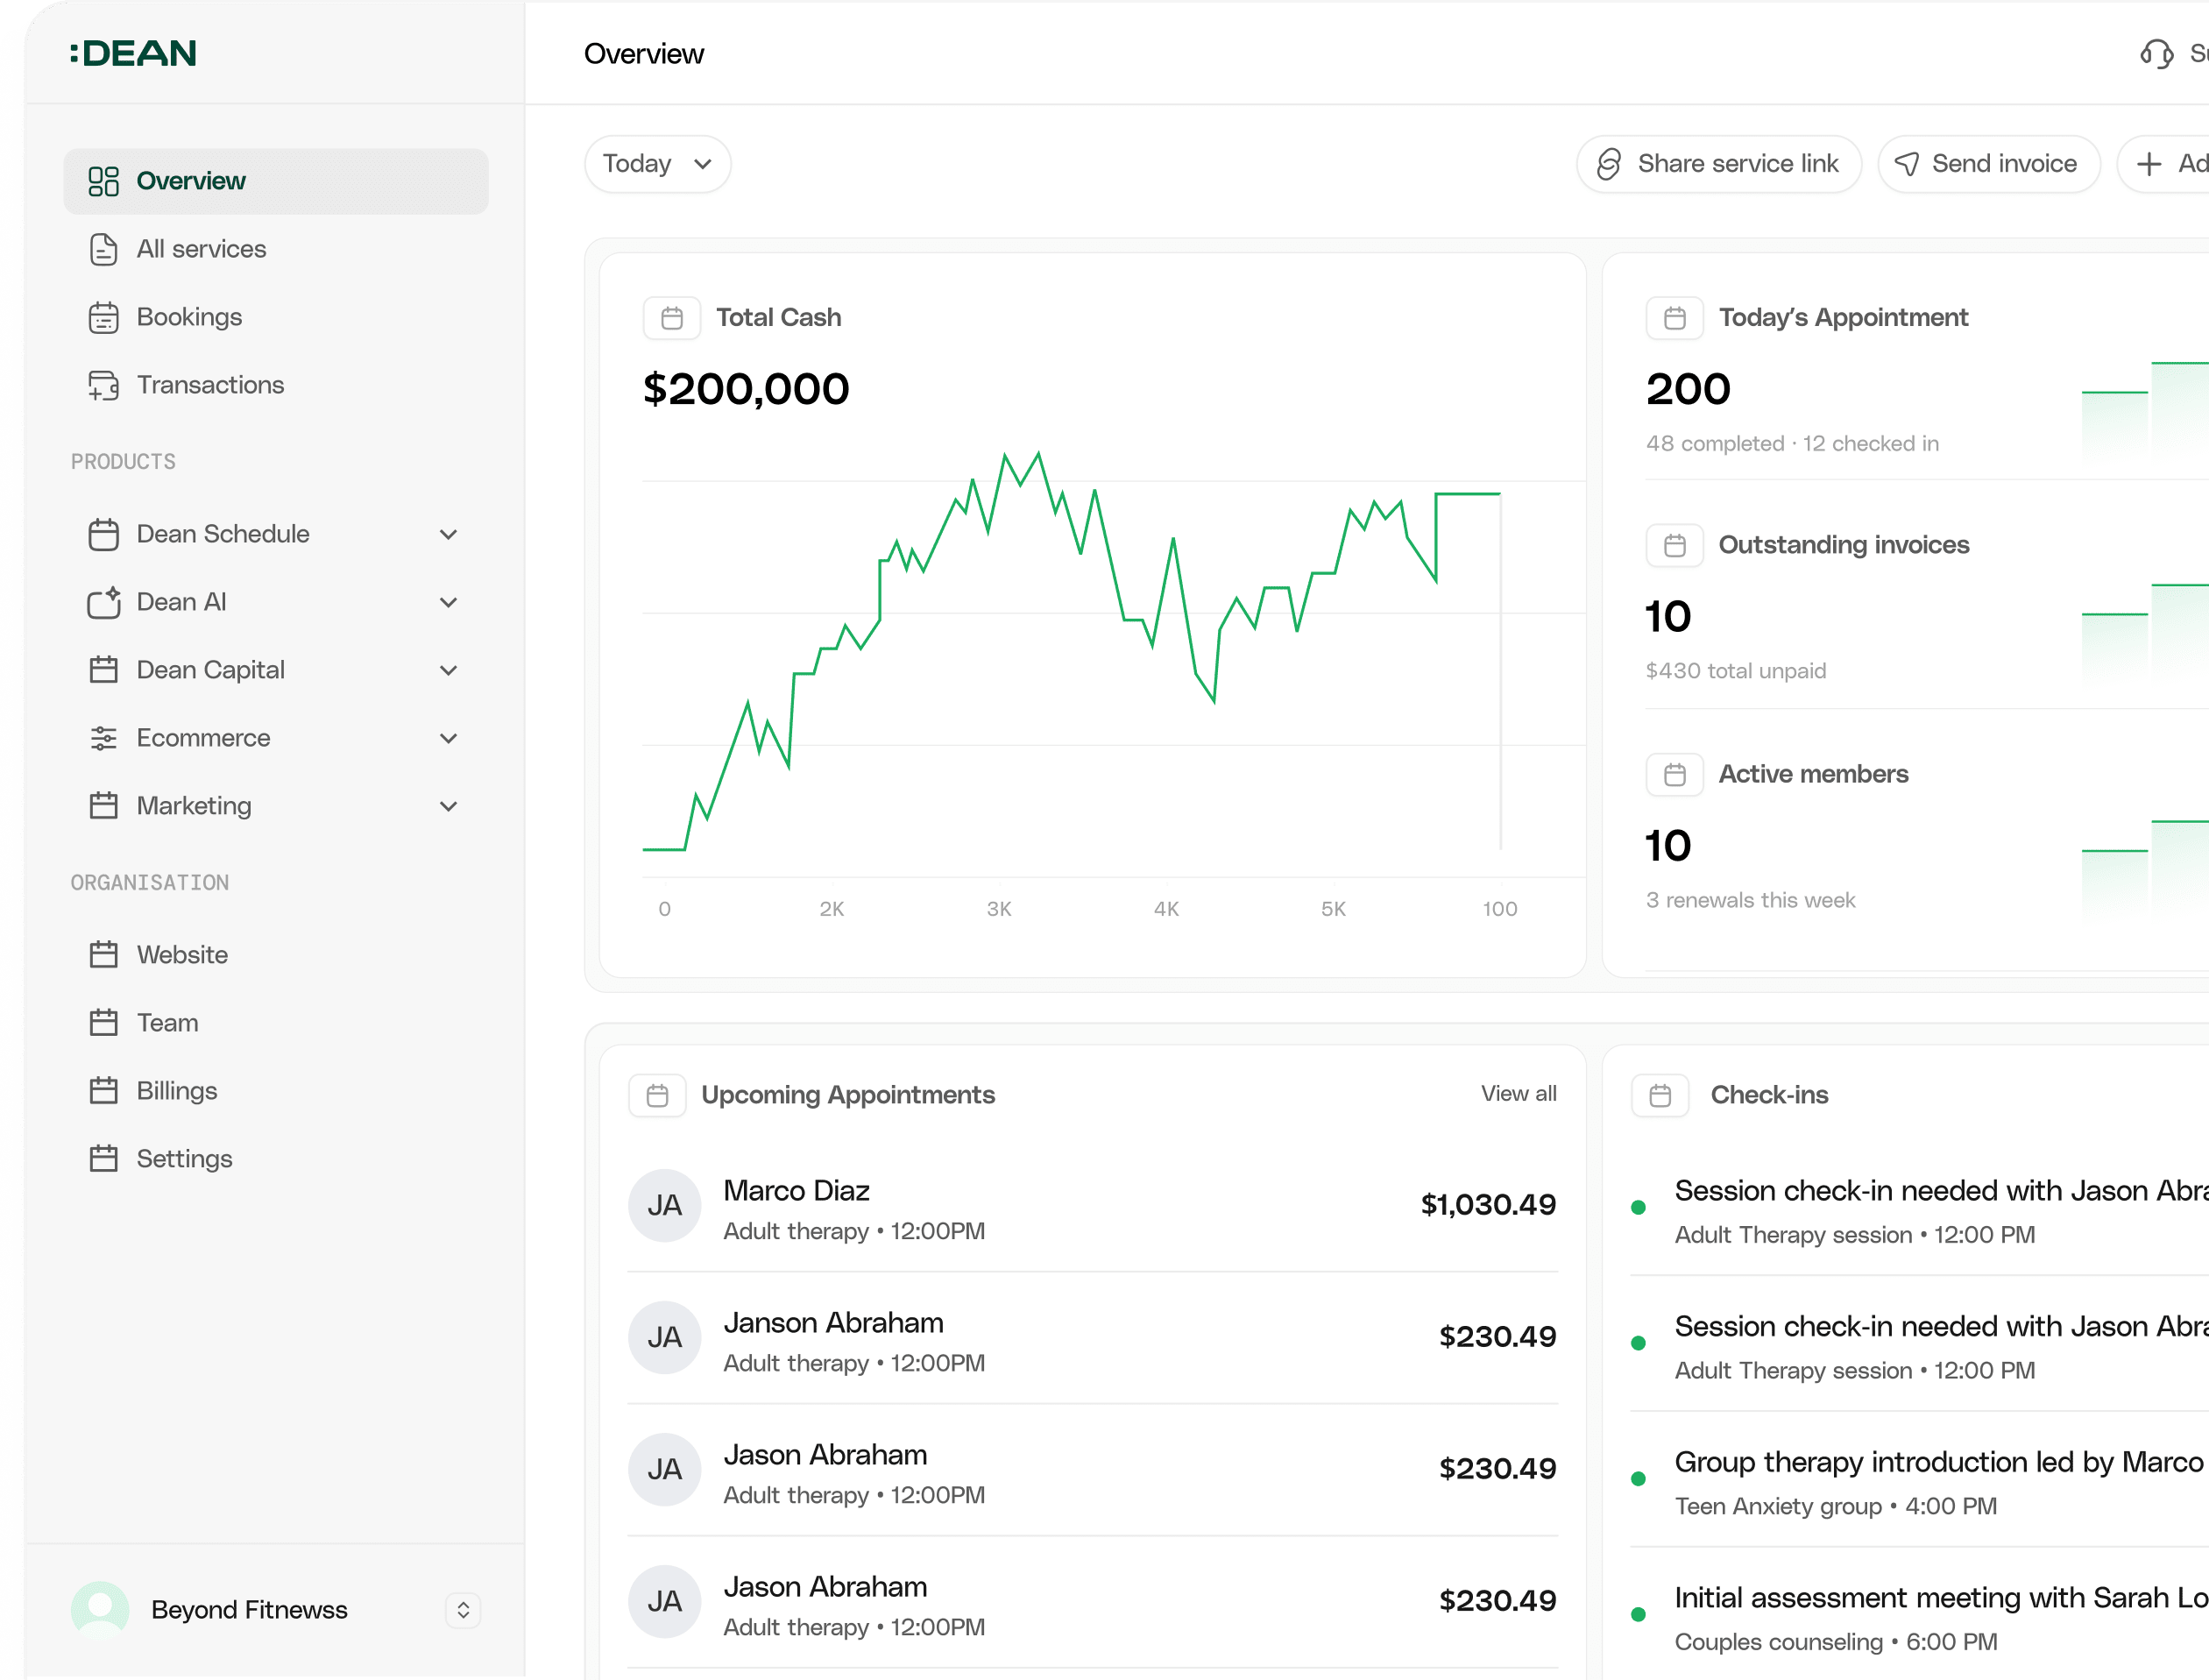Click the Today's Appointment calendar icon

(1675, 318)
